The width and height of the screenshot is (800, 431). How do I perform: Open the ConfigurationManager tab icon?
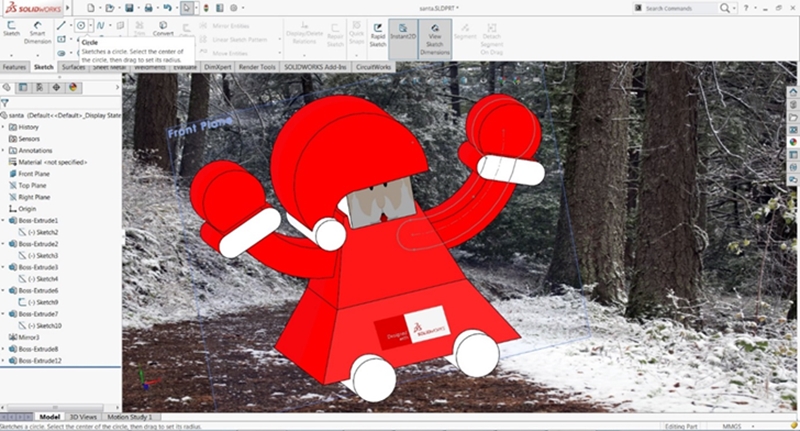point(39,88)
